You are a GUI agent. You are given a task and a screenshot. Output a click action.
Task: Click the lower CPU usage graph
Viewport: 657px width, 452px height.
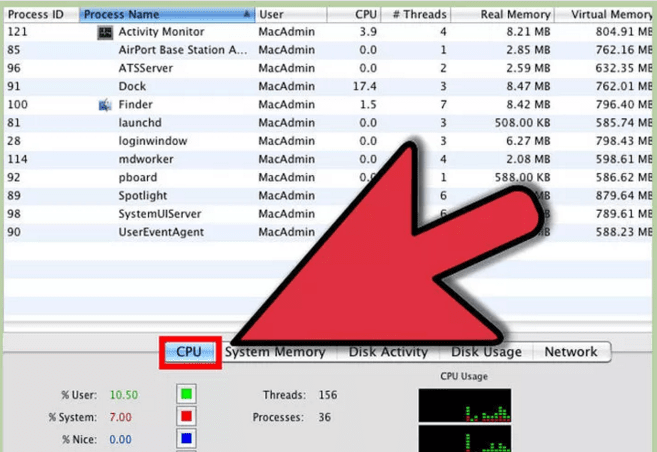(465, 439)
